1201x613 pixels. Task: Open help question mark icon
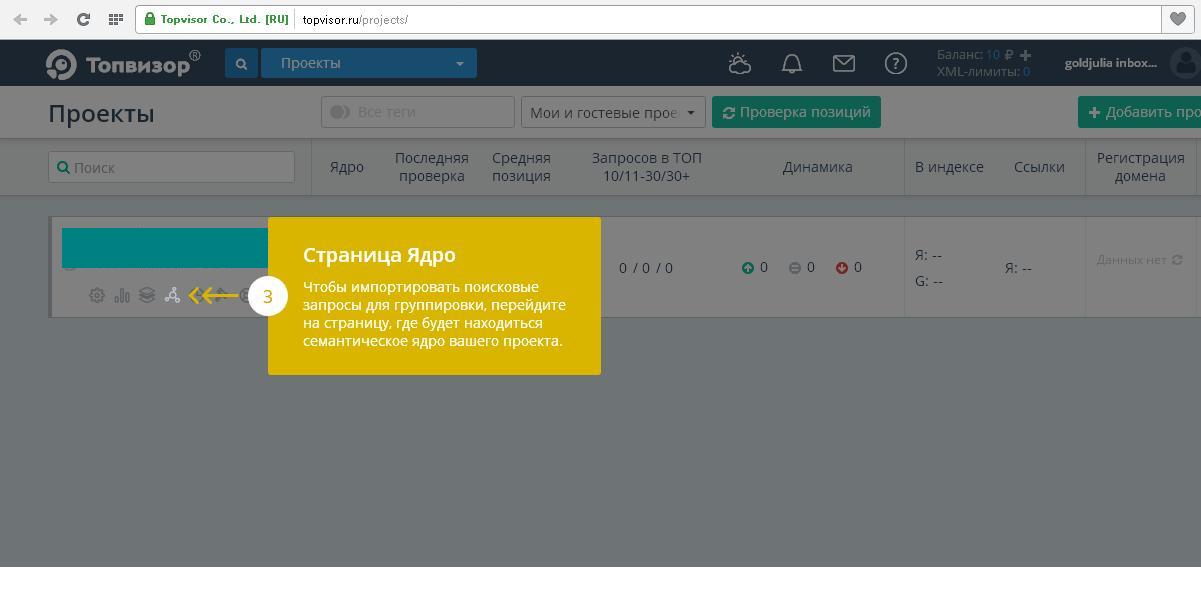coord(896,63)
